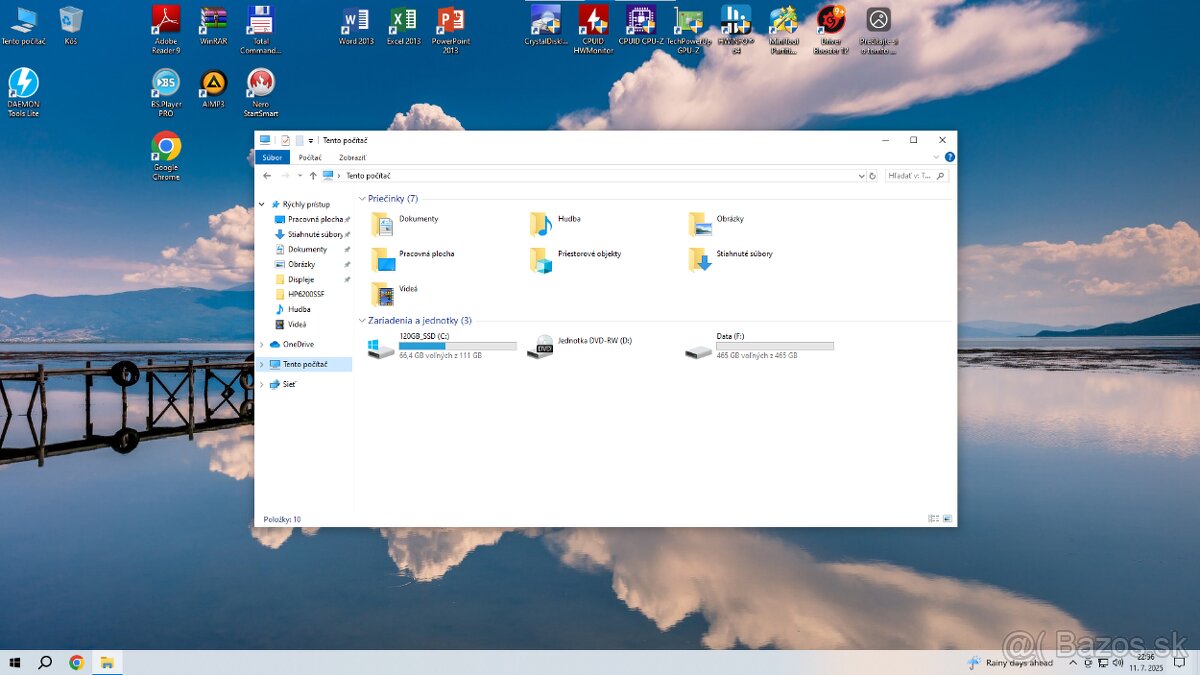This screenshot has width=1200, height=675.
Task: Expand the ribbon with the down chevron
Action: tap(934, 157)
